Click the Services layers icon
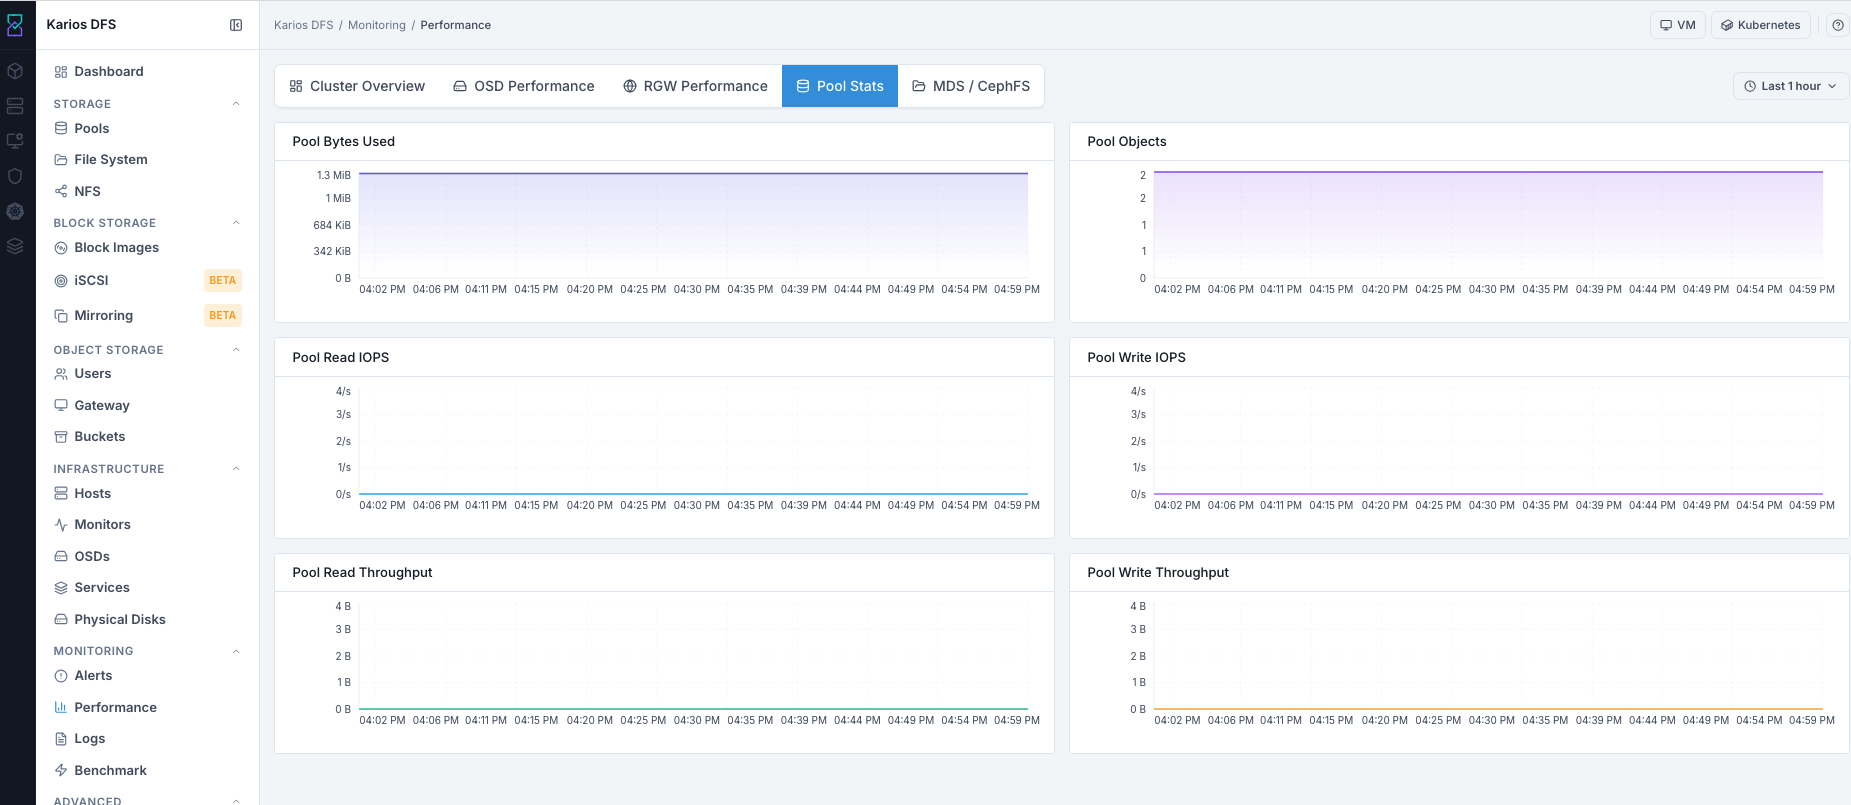The height and width of the screenshot is (805, 1851). point(61,588)
